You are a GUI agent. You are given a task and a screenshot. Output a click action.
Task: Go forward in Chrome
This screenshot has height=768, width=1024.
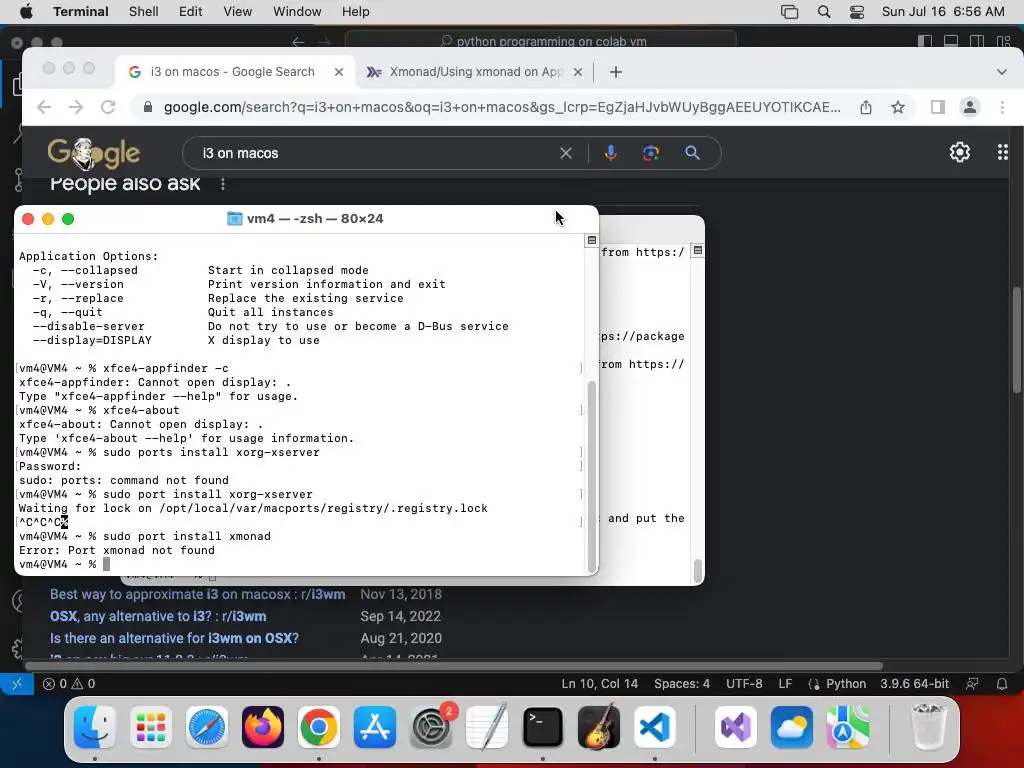[76, 107]
